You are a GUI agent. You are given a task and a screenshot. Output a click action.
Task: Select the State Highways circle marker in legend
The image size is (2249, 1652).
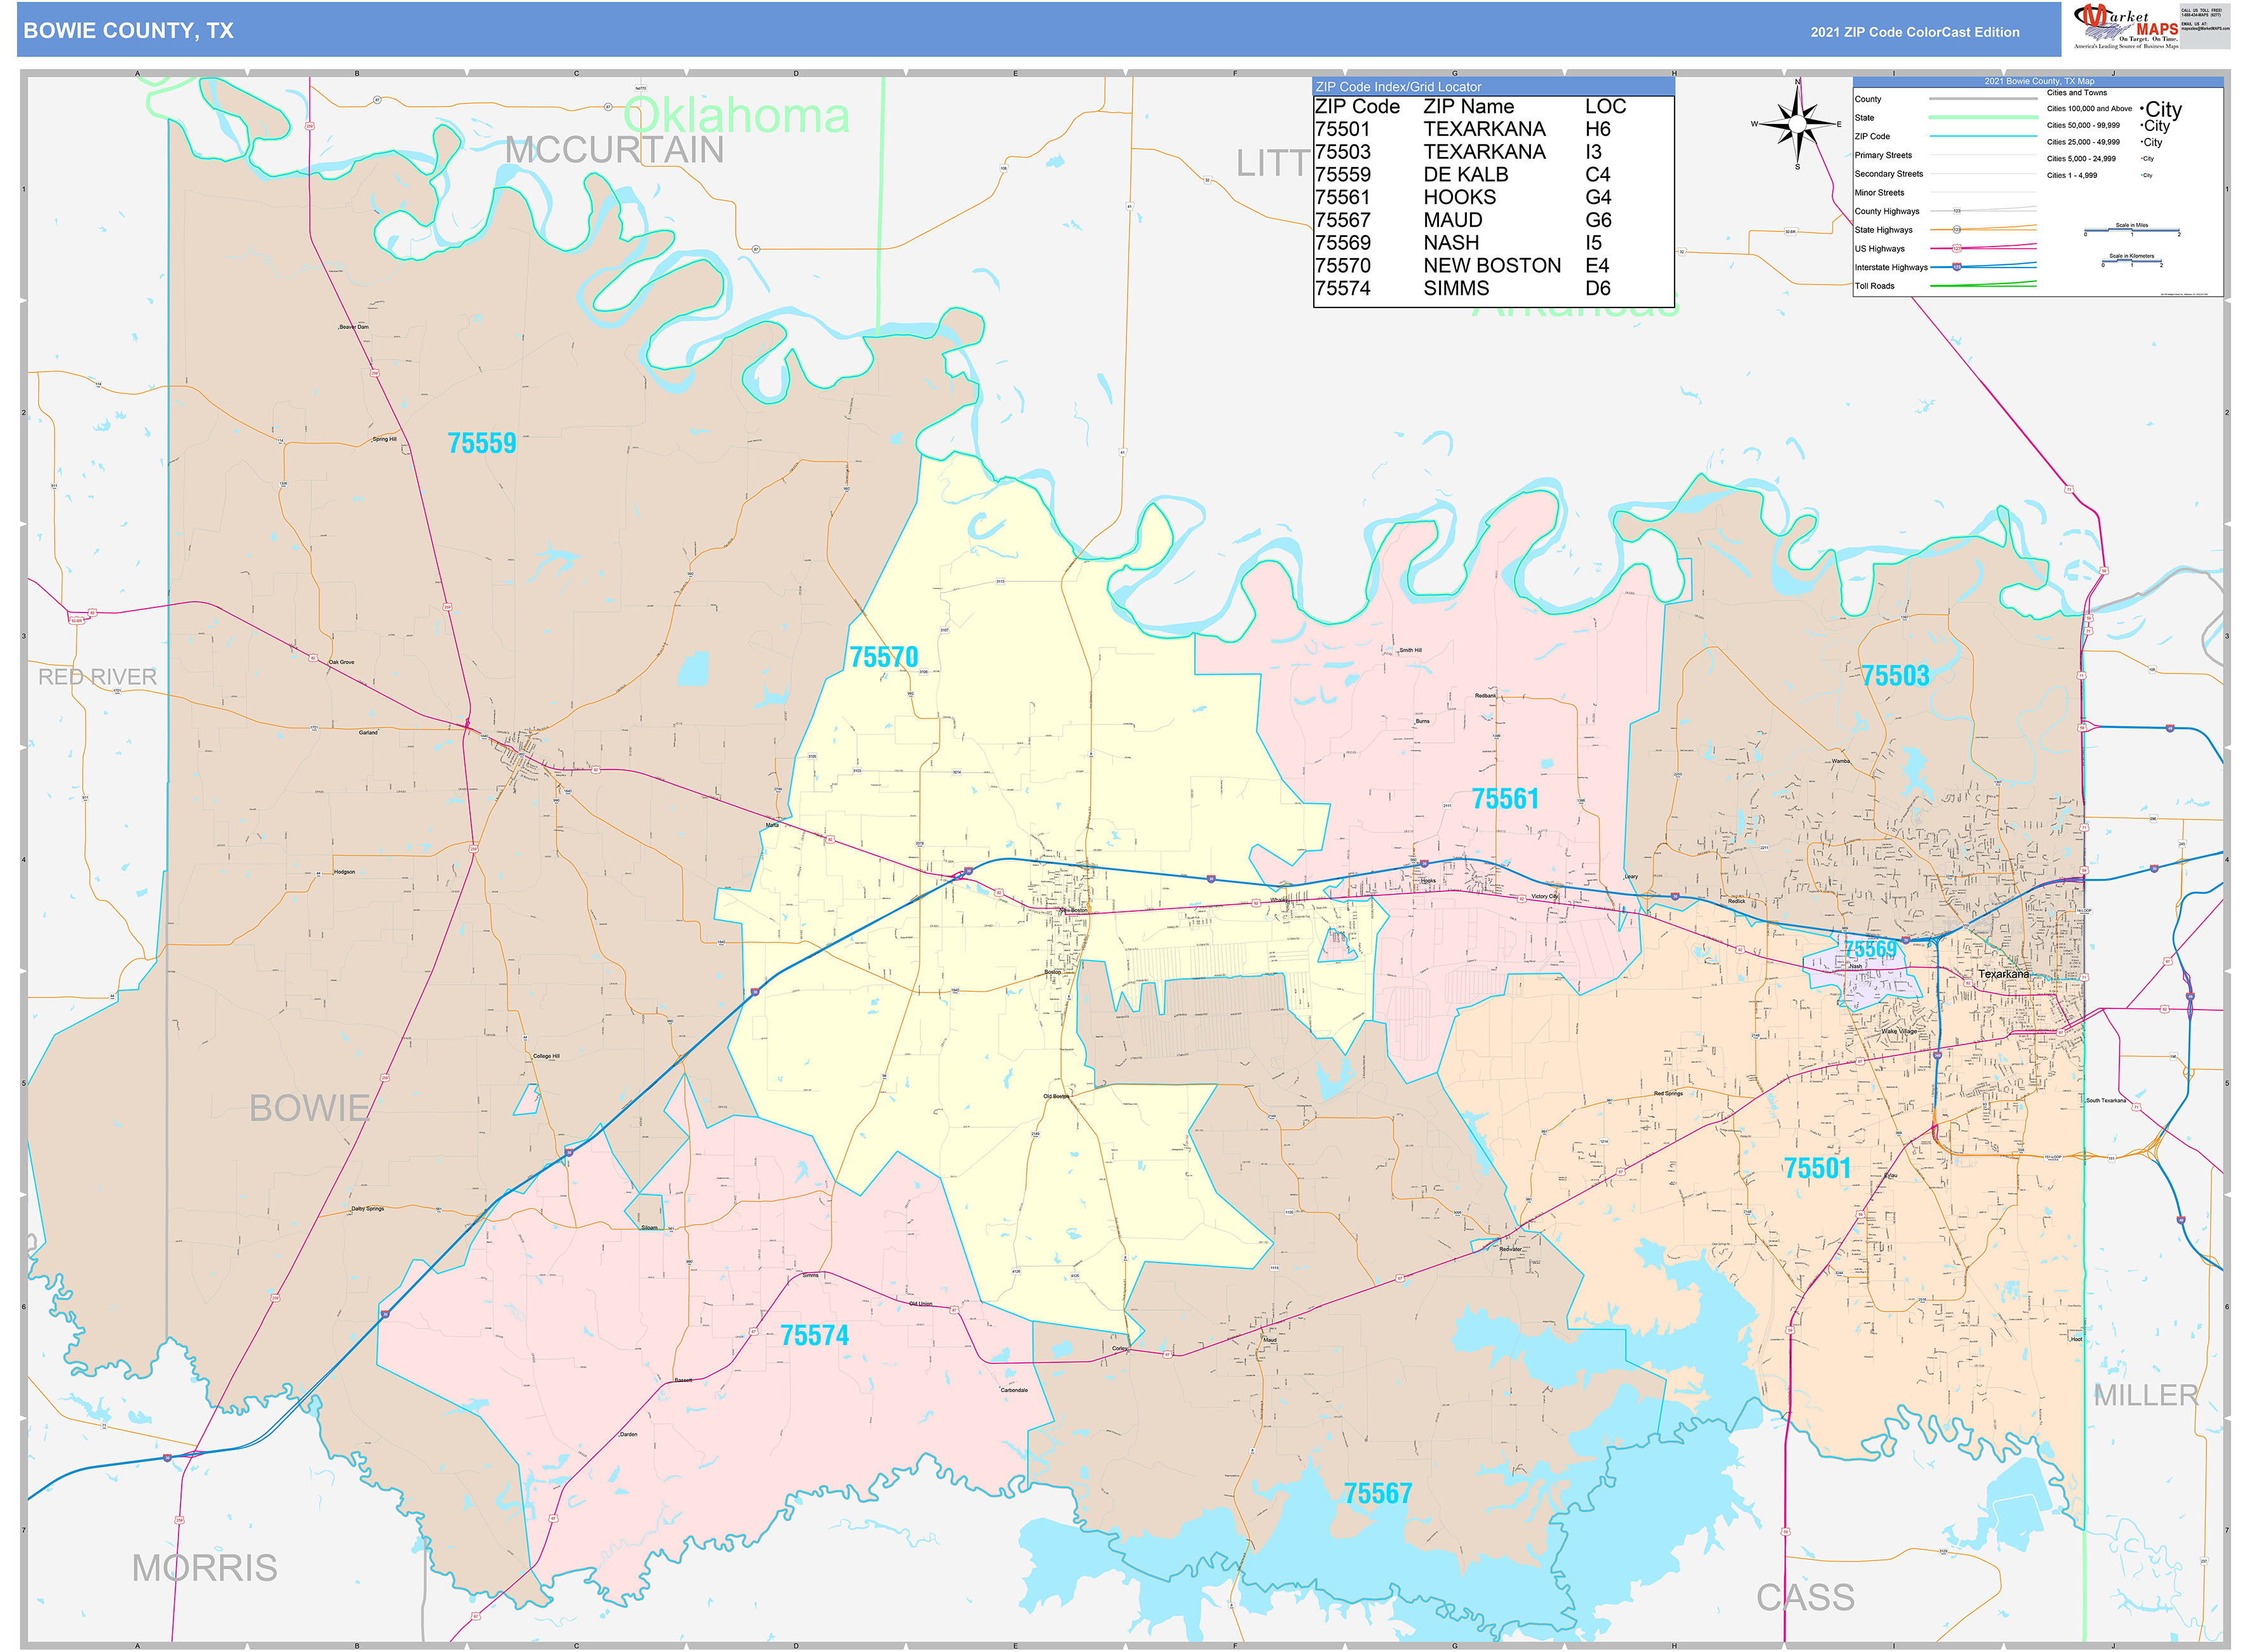coord(1957,230)
